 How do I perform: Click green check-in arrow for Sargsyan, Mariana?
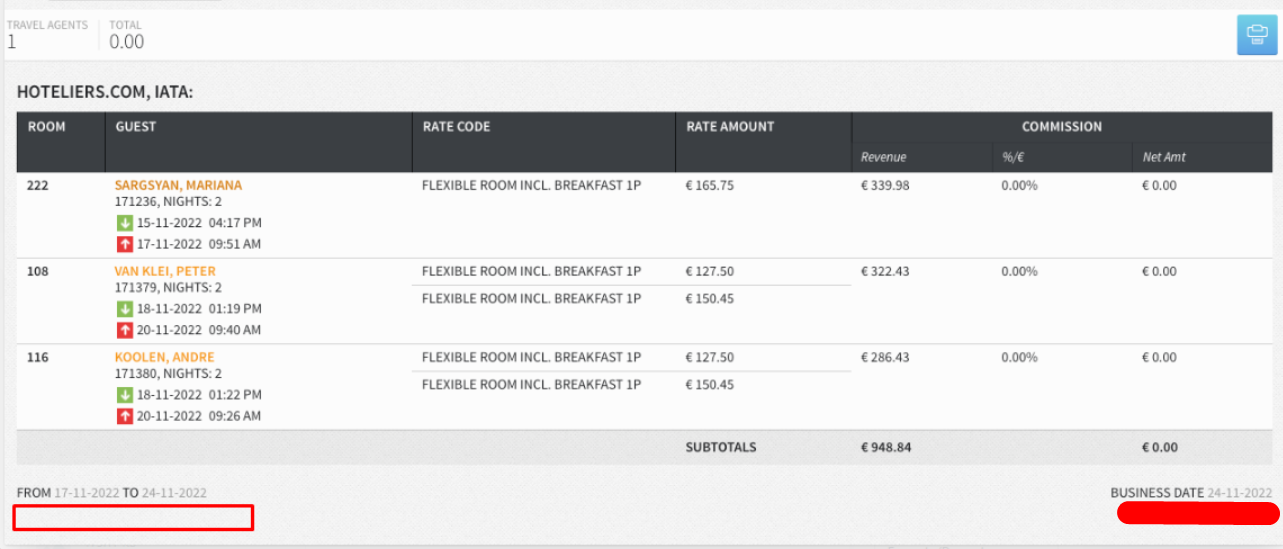point(125,223)
